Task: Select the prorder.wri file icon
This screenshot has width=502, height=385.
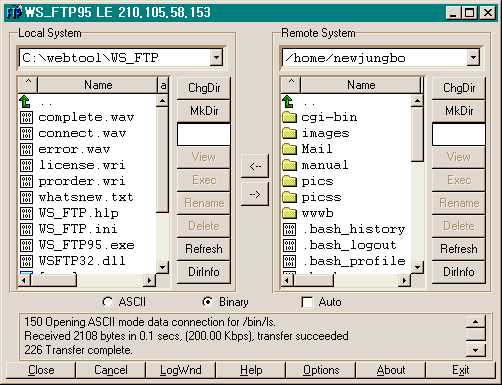Action: [26, 181]
